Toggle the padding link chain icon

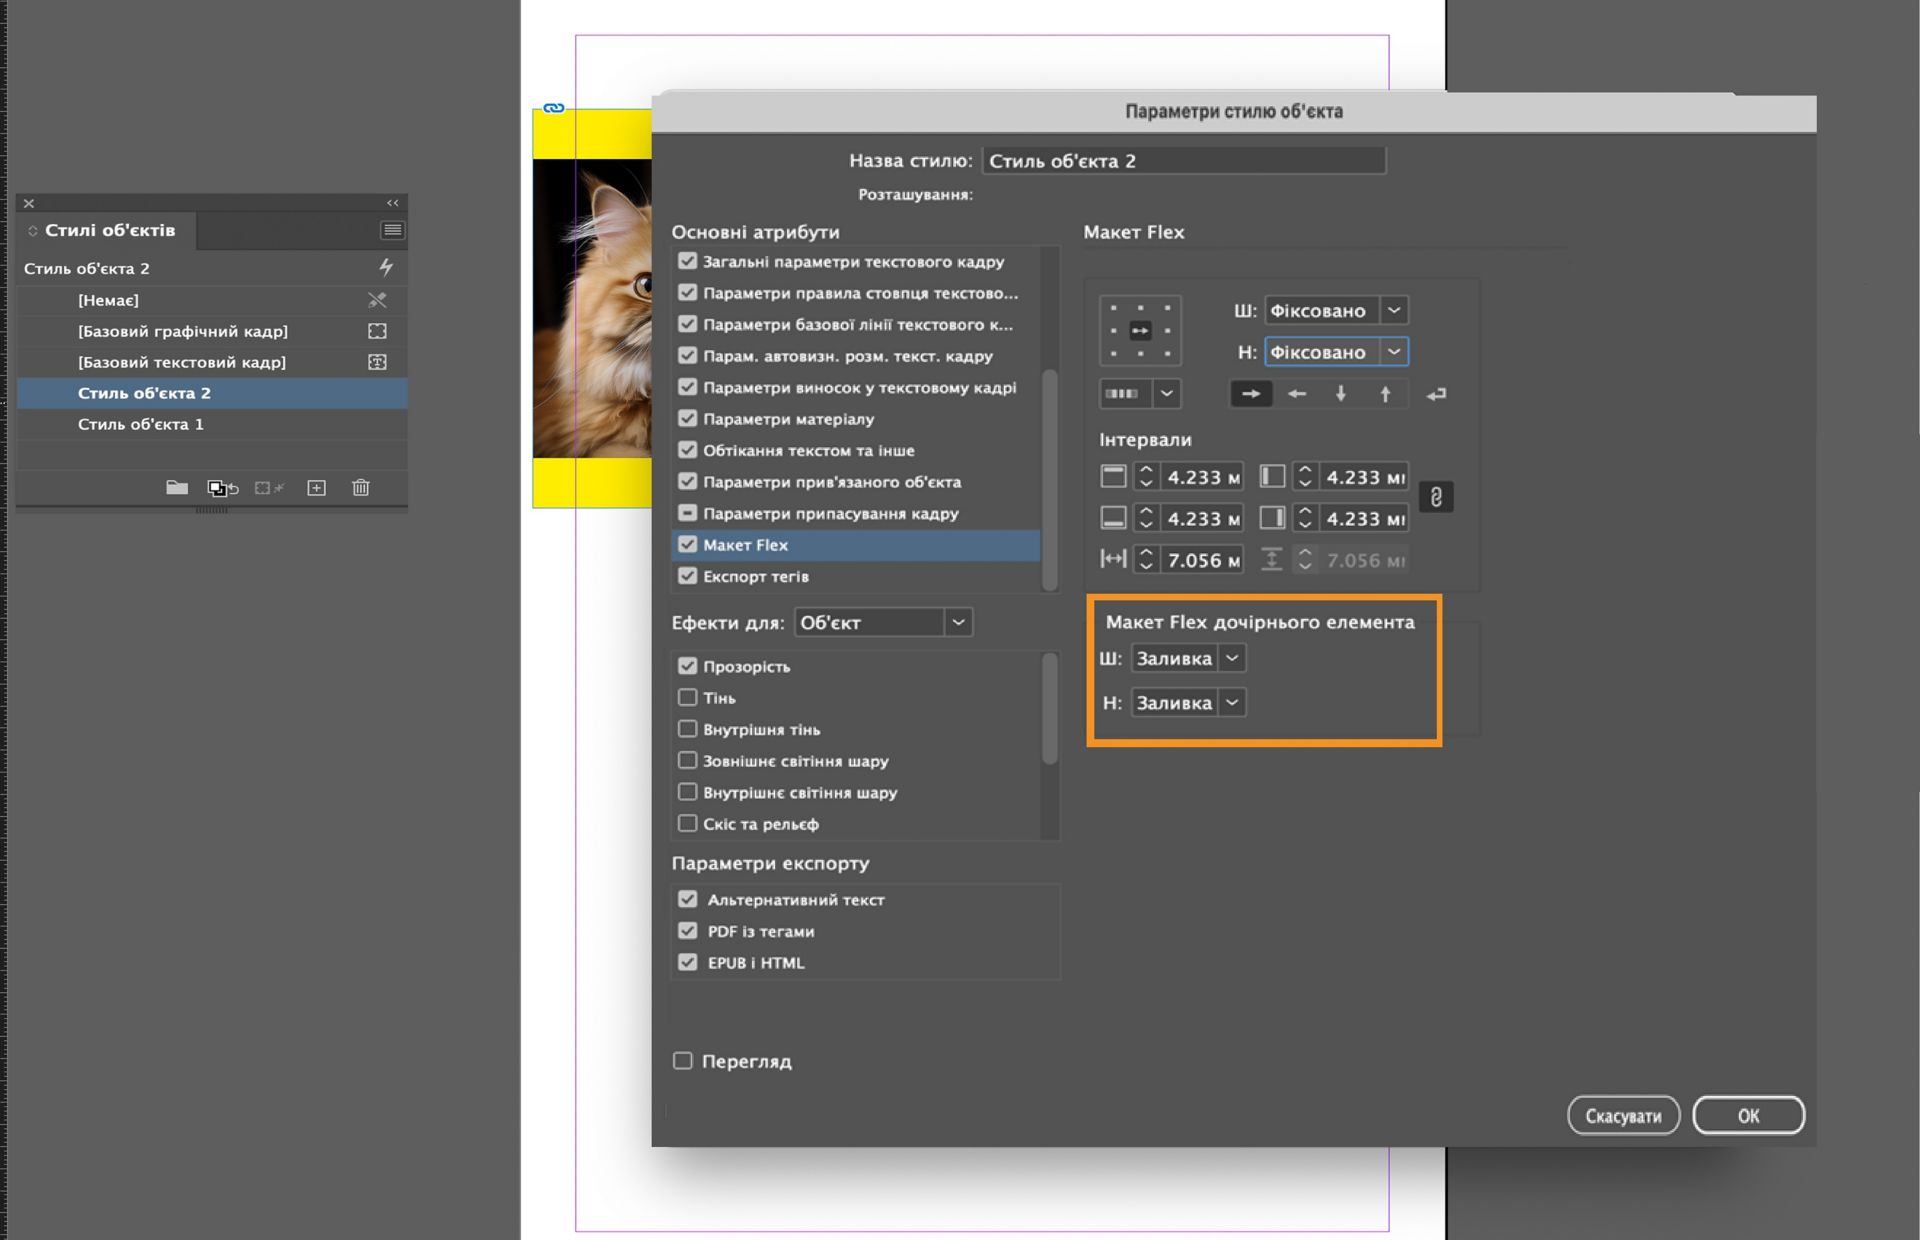1436,497
